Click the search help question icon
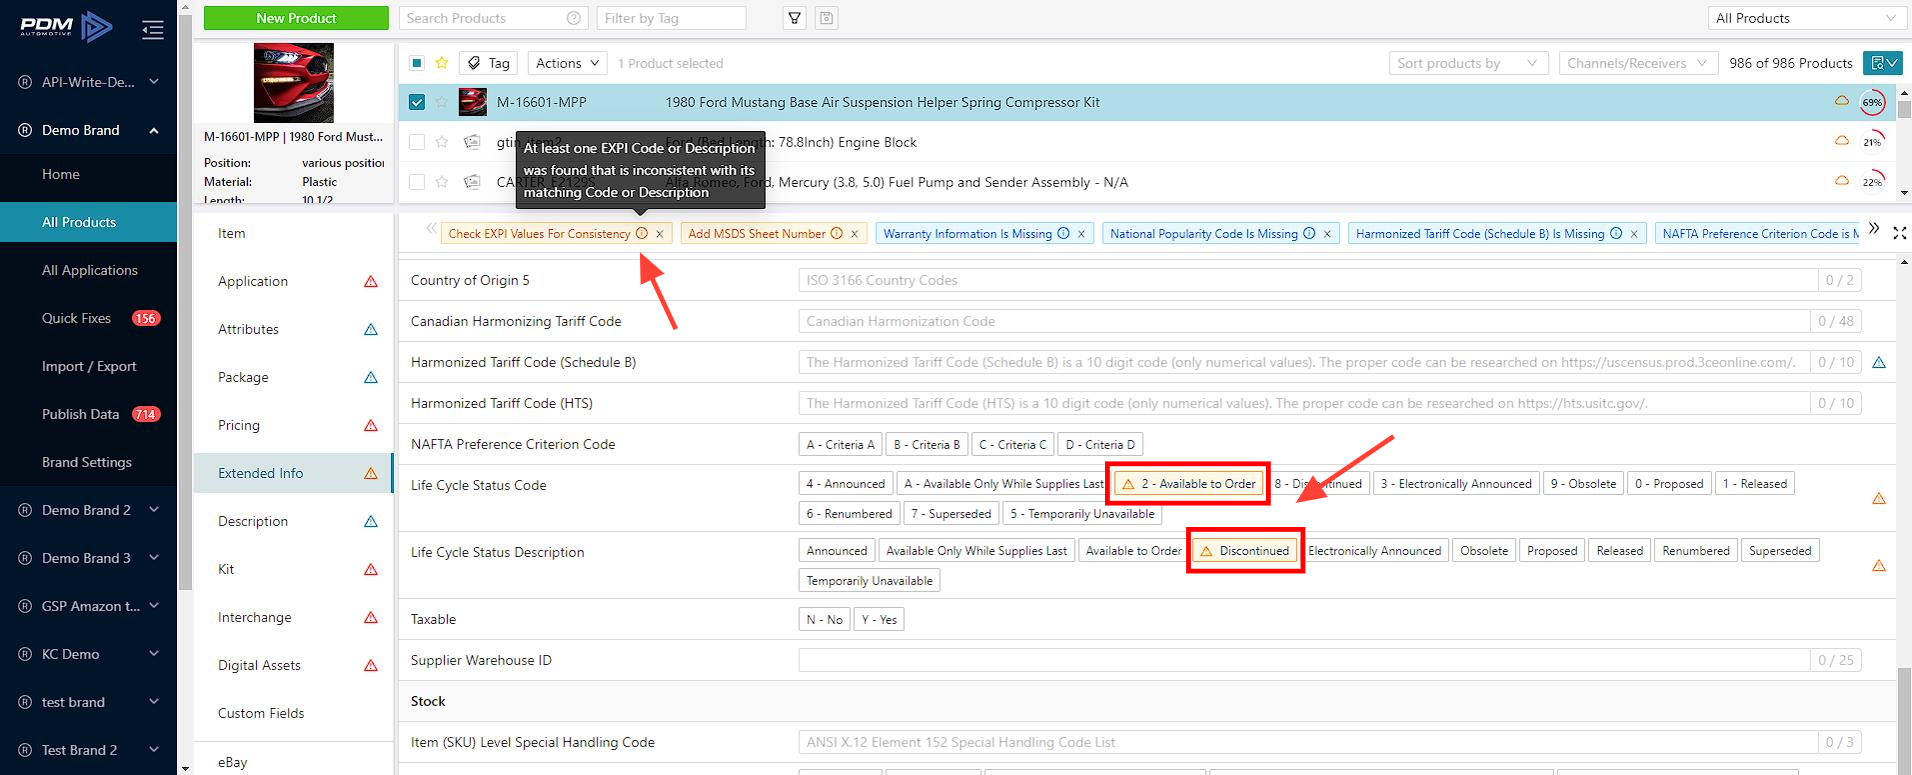 [x=574, y=18]
